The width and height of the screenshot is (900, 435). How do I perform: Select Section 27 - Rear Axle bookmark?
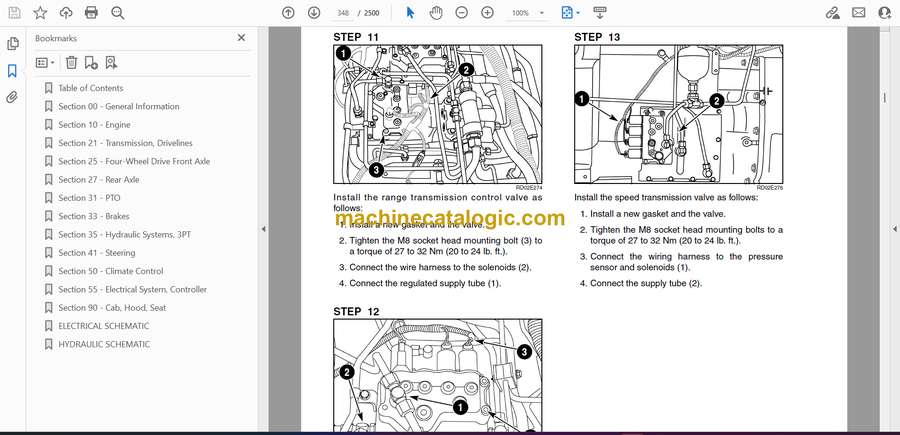(99, 180)
